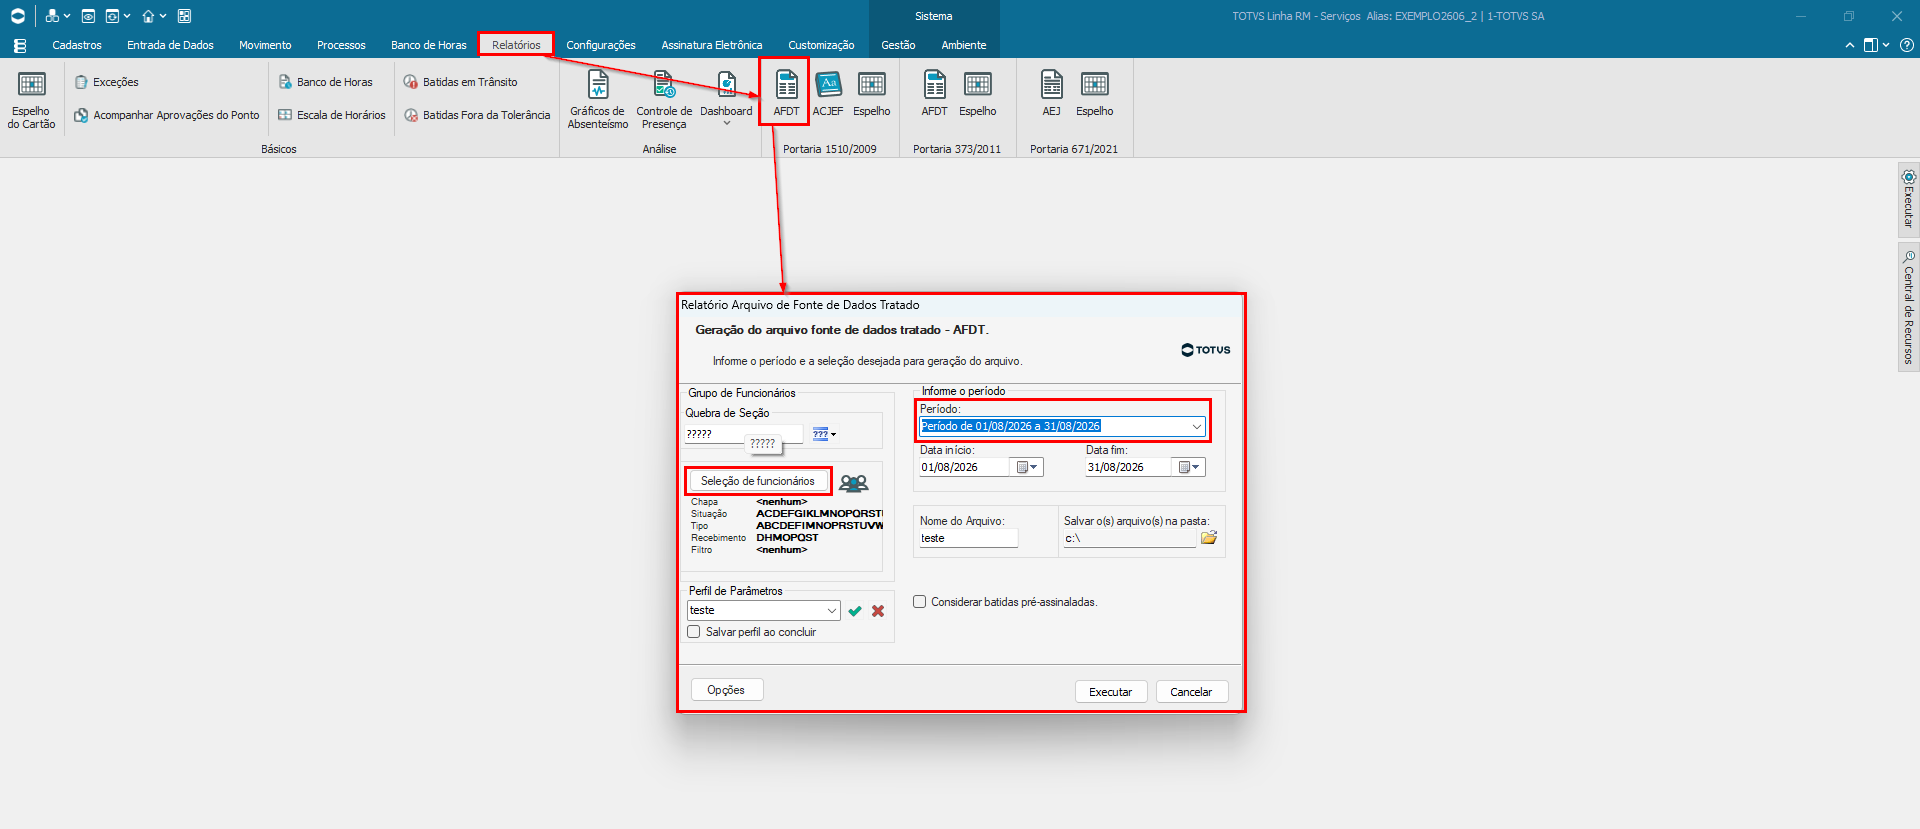Open AFDT under Portaria 373/2011

[x=934, y=93]
